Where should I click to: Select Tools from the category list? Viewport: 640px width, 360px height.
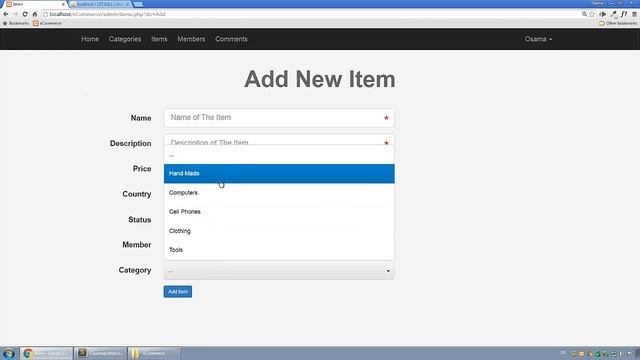[279, 250]
